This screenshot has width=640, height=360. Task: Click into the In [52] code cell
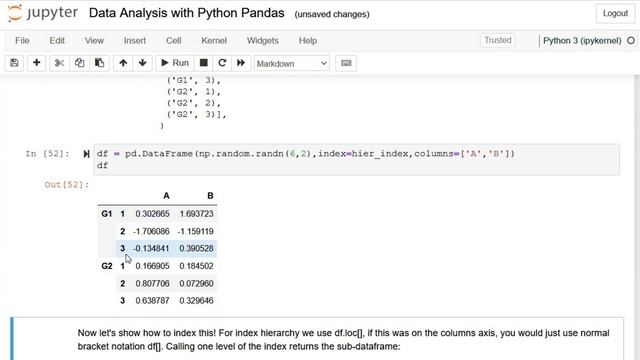[x=356, y=160]
